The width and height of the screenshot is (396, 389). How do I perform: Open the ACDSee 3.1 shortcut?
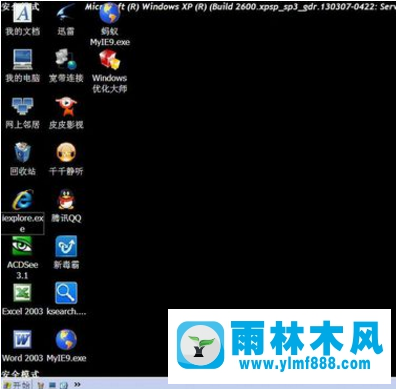(23, 258)
